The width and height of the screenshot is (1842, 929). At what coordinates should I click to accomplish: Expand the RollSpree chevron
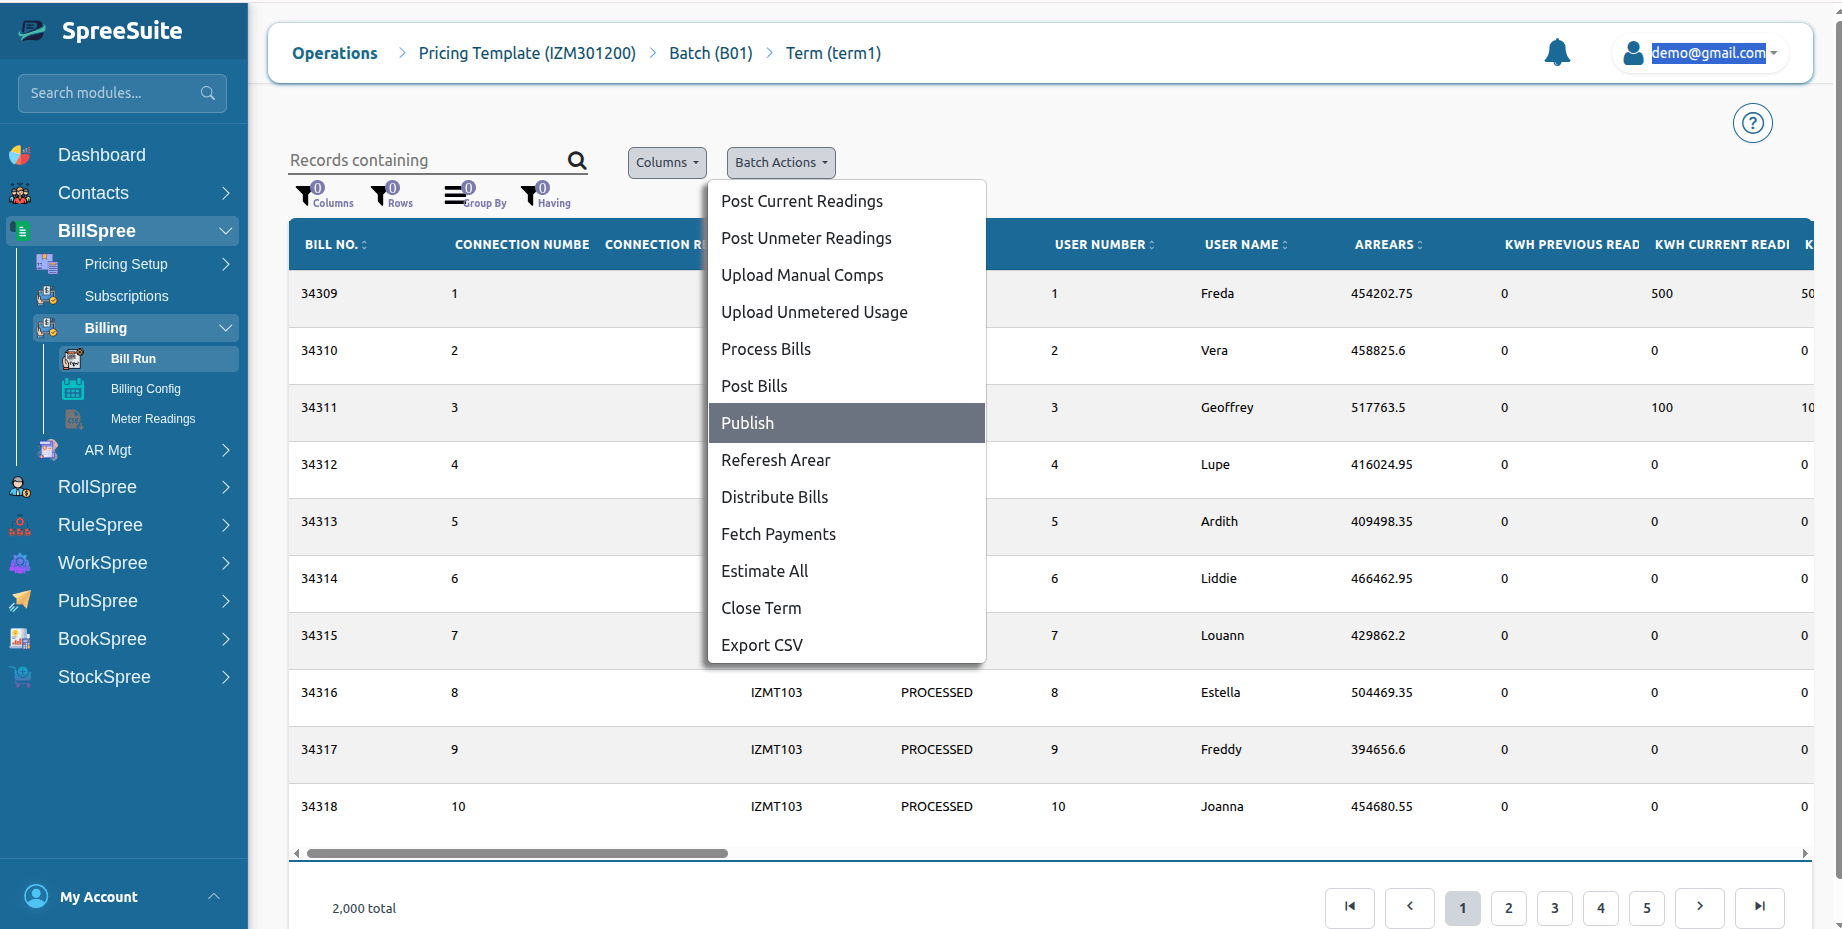(226, 487)
